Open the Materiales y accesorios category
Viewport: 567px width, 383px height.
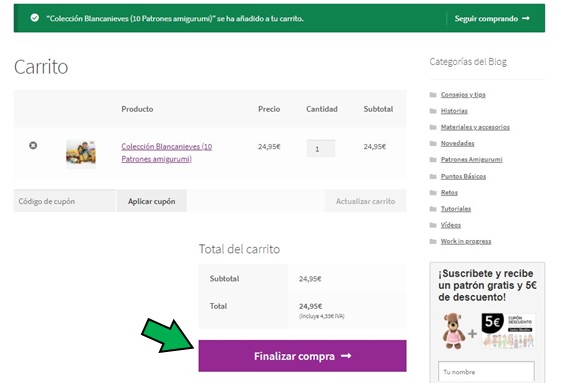coord(475,127)
